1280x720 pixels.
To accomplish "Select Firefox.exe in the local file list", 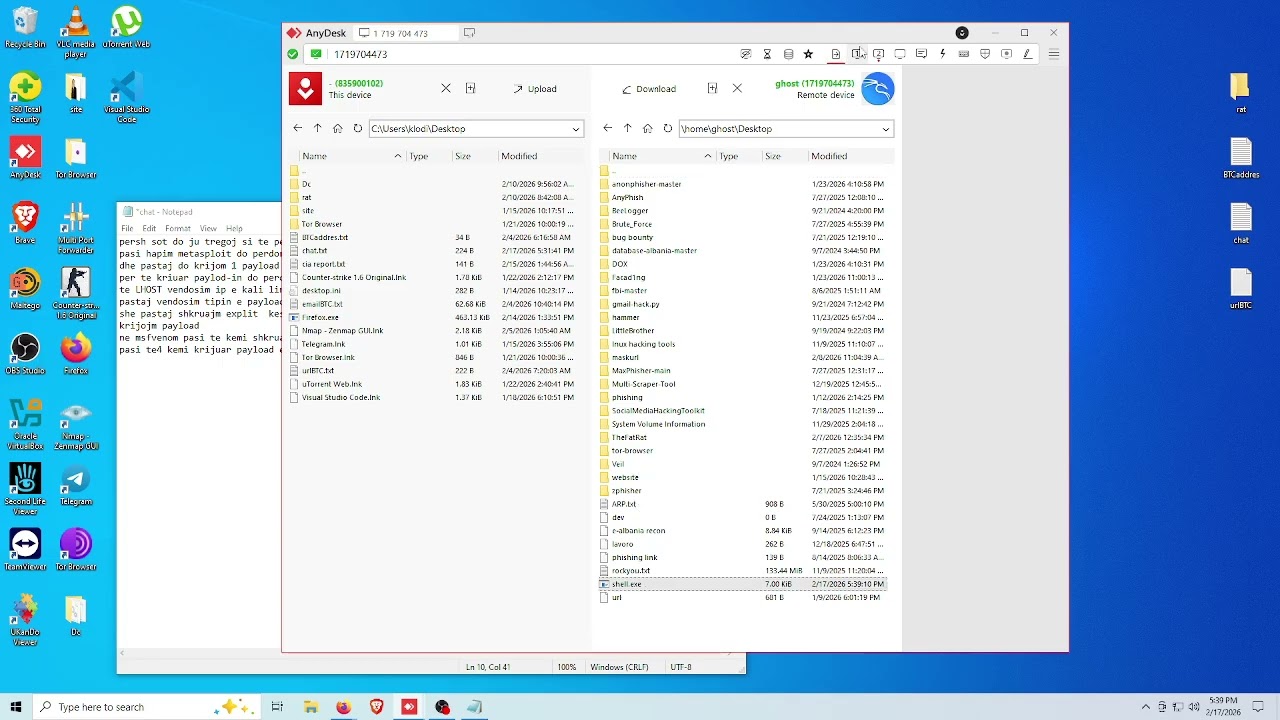I will [320, 317].
